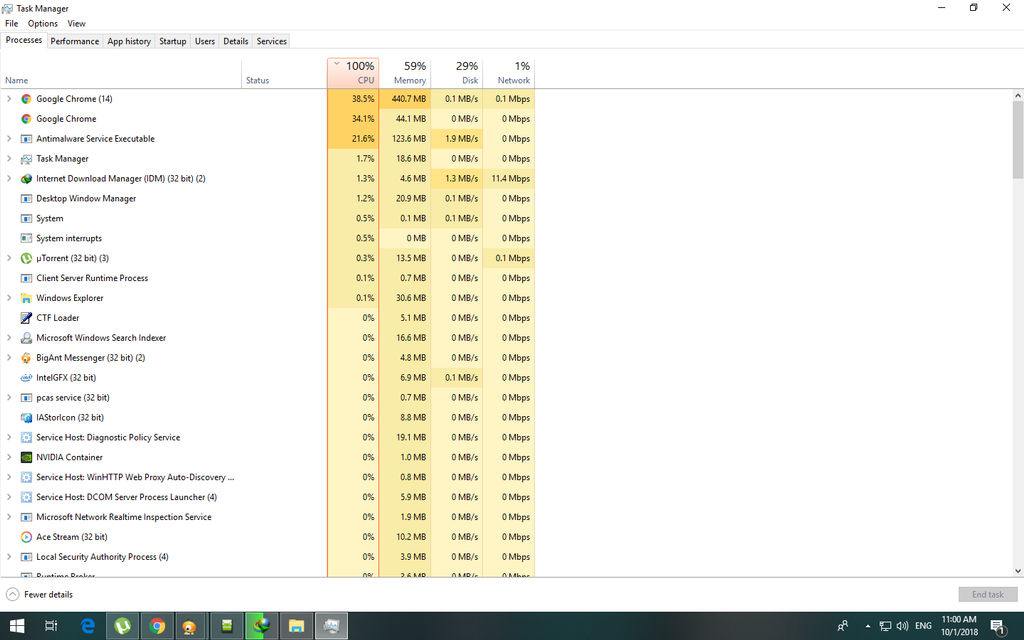
Task: Click the scrollbar up arrow
Action: 1018,95
